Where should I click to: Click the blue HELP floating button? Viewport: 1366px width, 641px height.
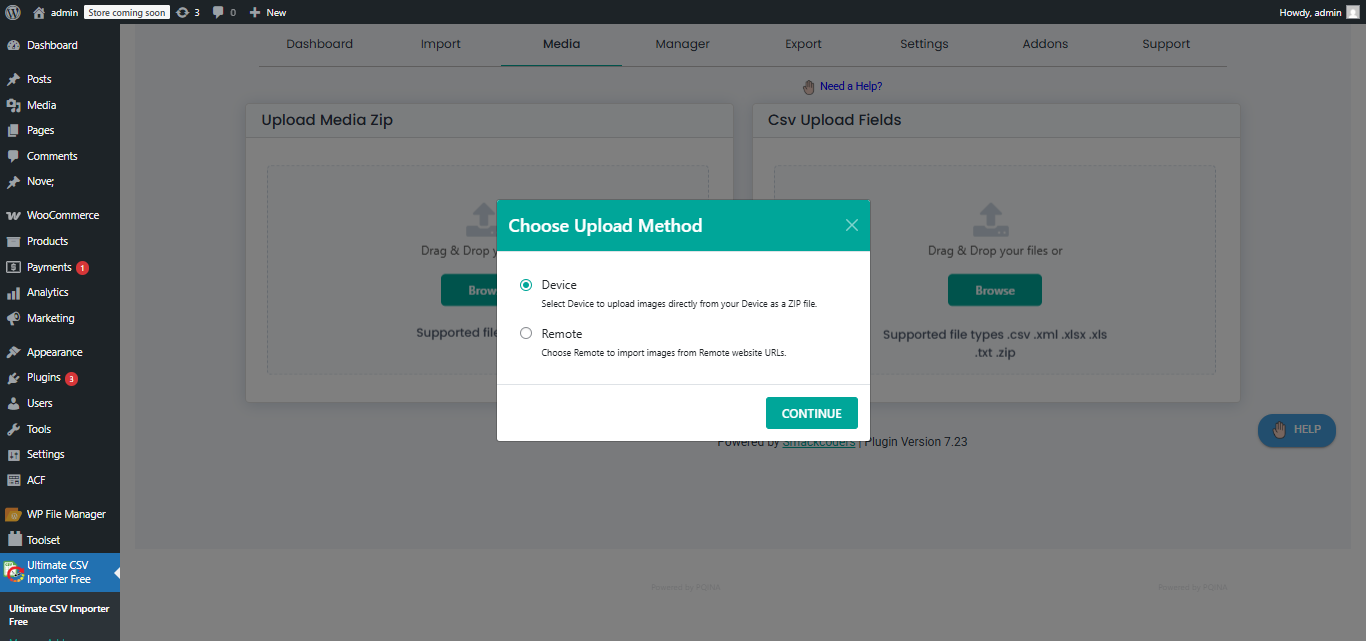coord(1296,430)
